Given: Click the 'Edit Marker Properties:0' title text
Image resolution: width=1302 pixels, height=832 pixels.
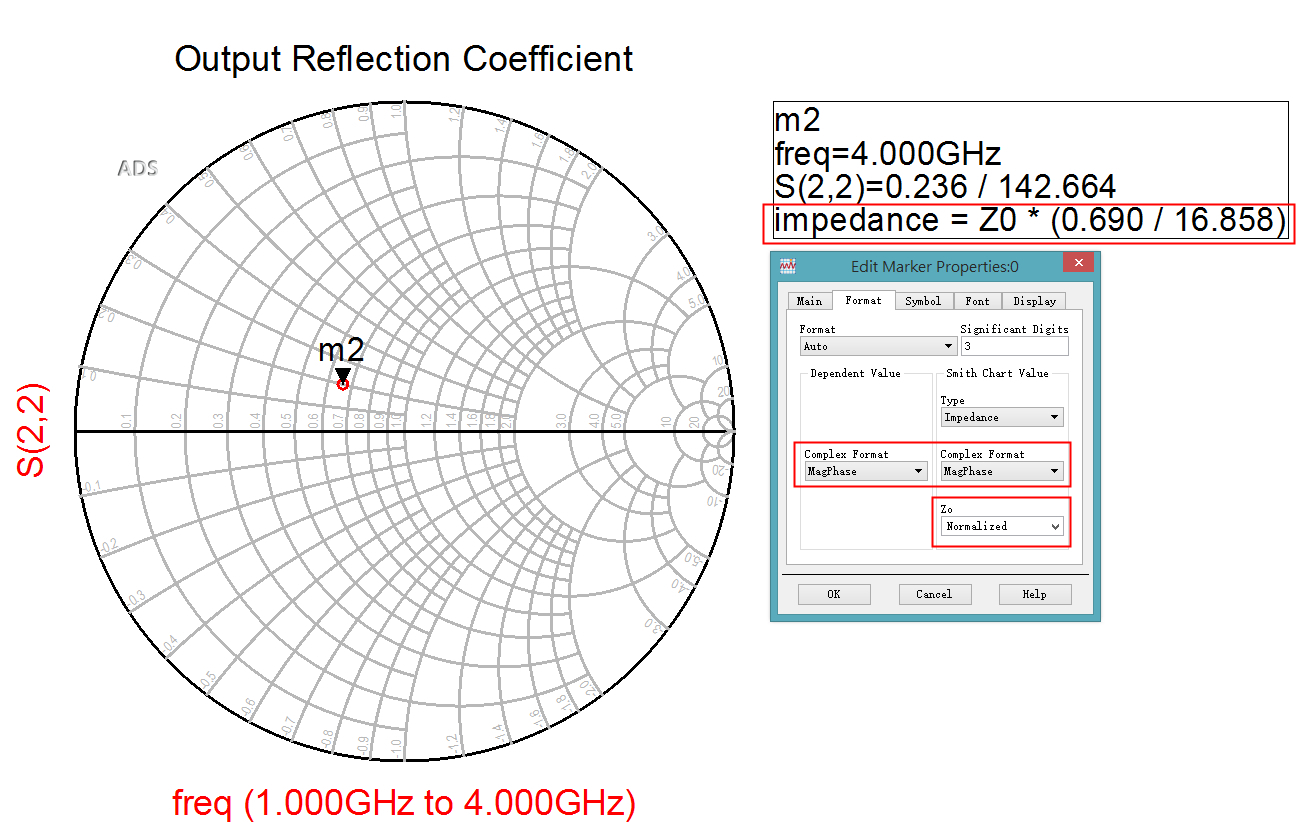Looking at the screenshot, I should [x=935, y=266].
